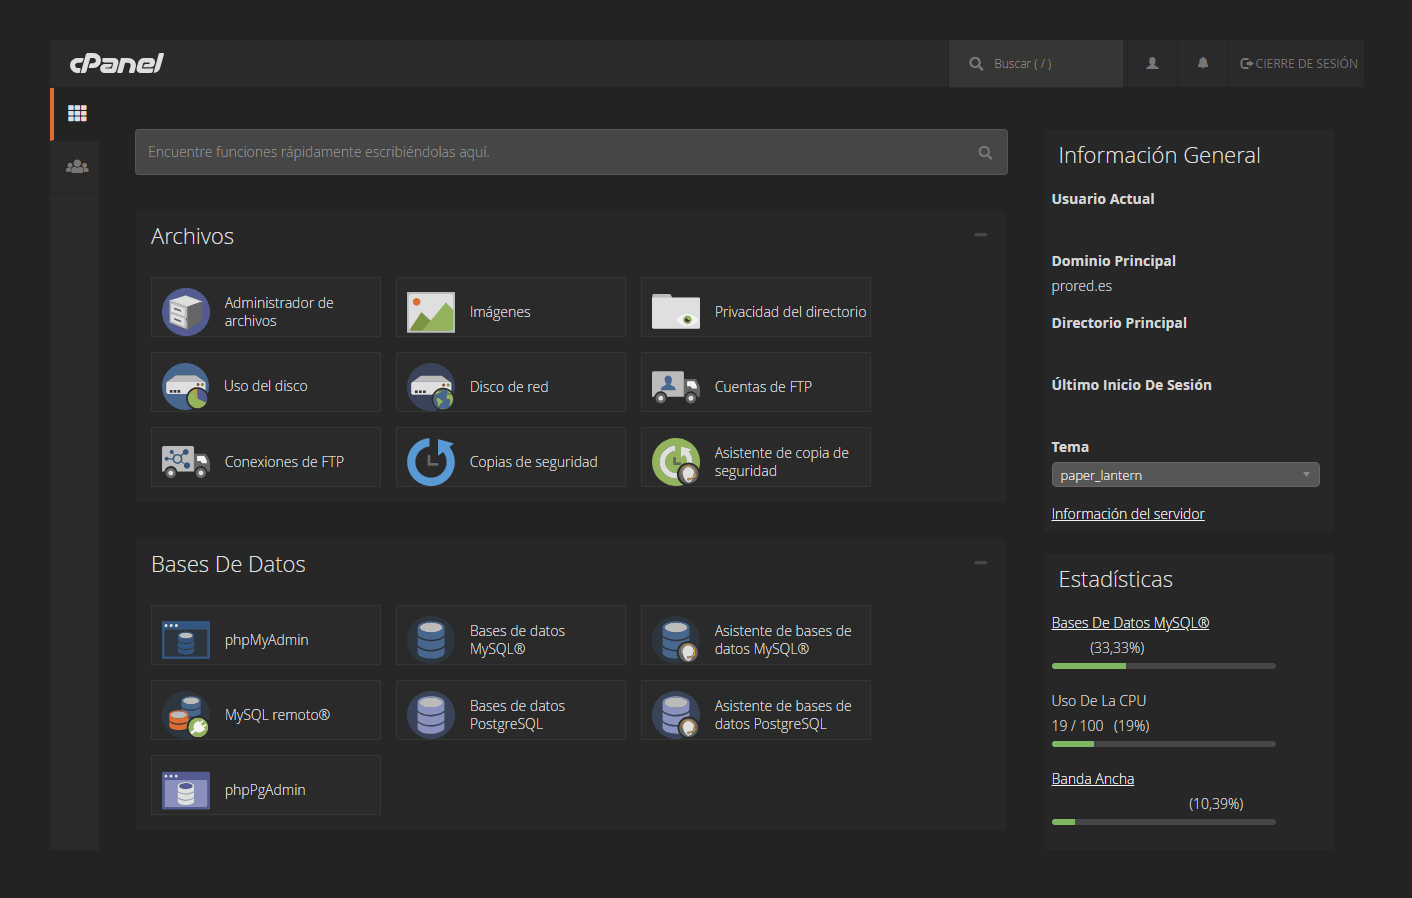
Task: Click the MySQL databases usage bar
Action: coord(1164,666)
